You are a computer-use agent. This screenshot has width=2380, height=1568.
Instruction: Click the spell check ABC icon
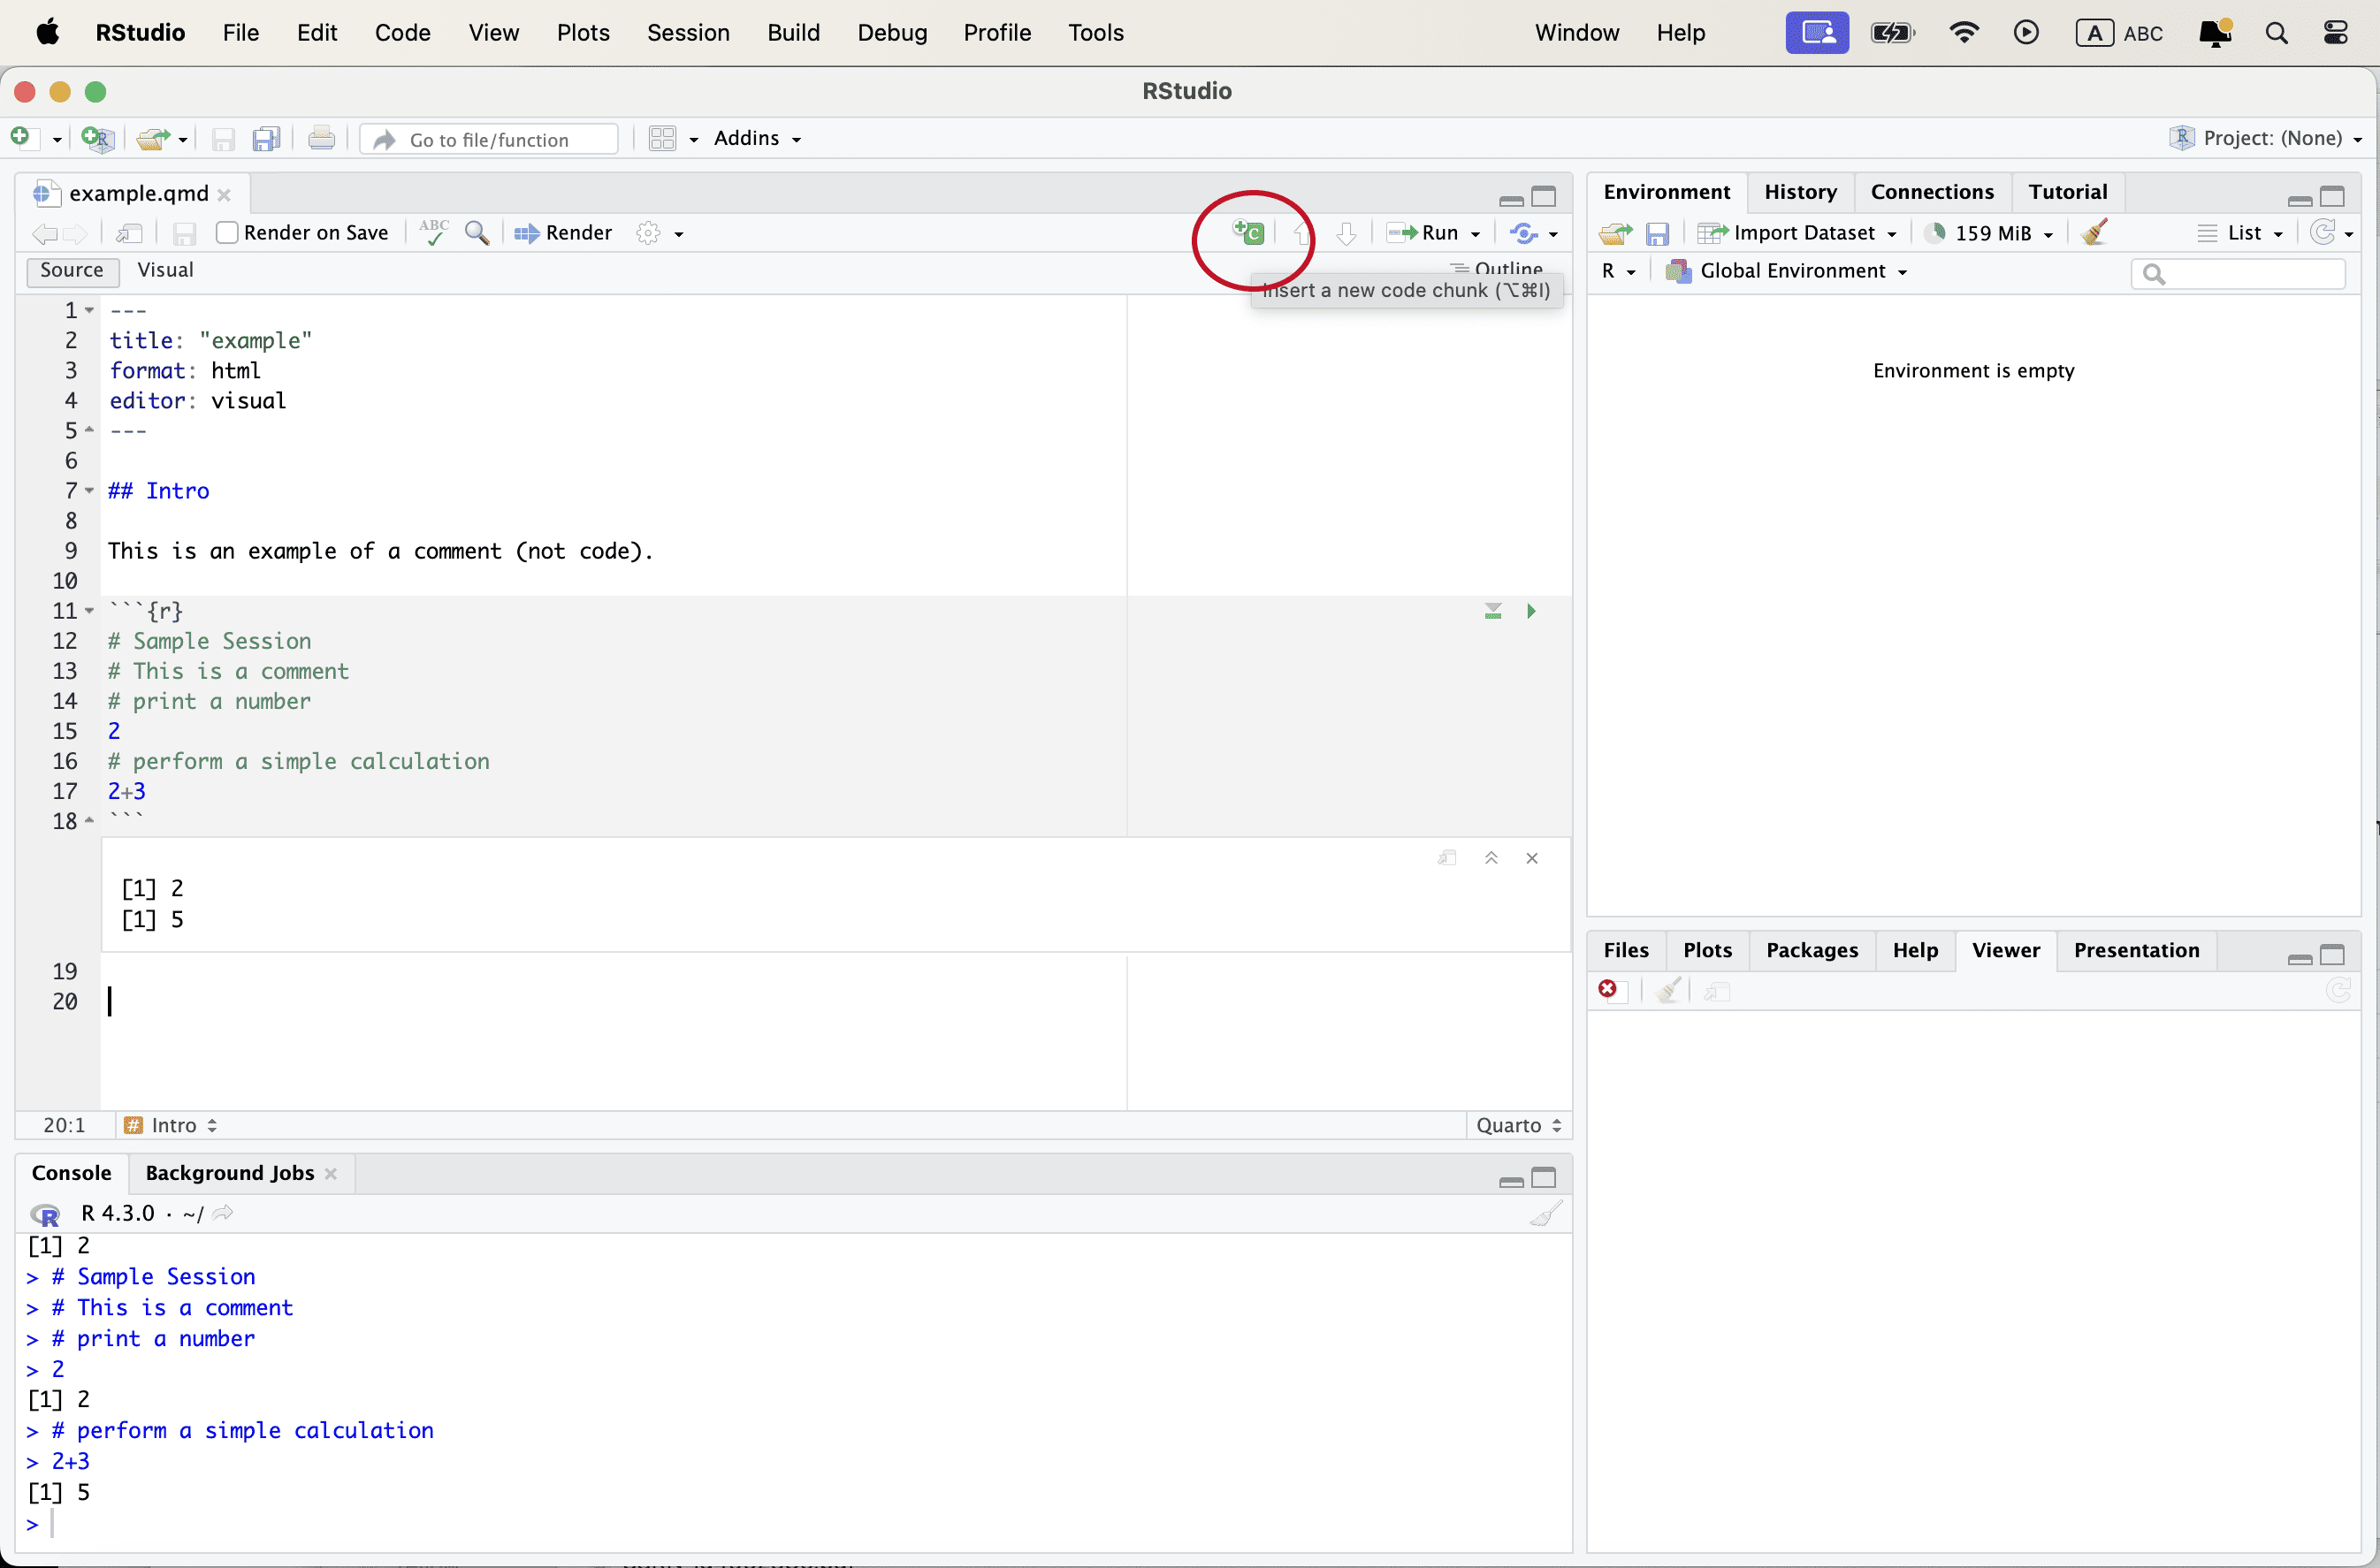point(433,232)
